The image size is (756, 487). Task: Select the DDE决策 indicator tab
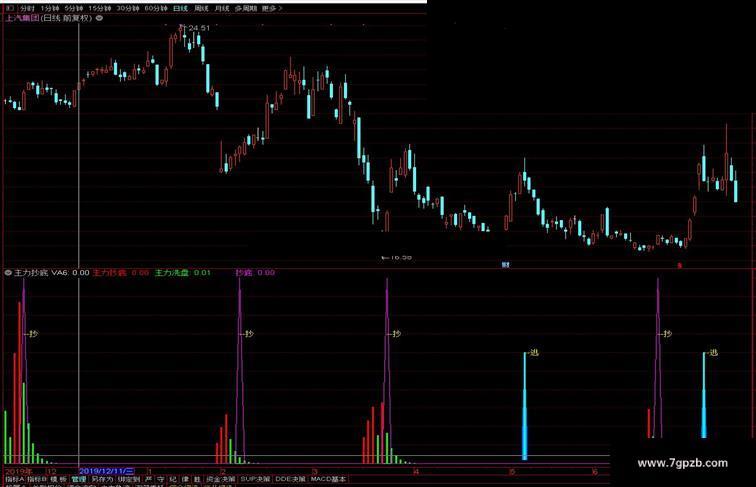tap(290, 479)
